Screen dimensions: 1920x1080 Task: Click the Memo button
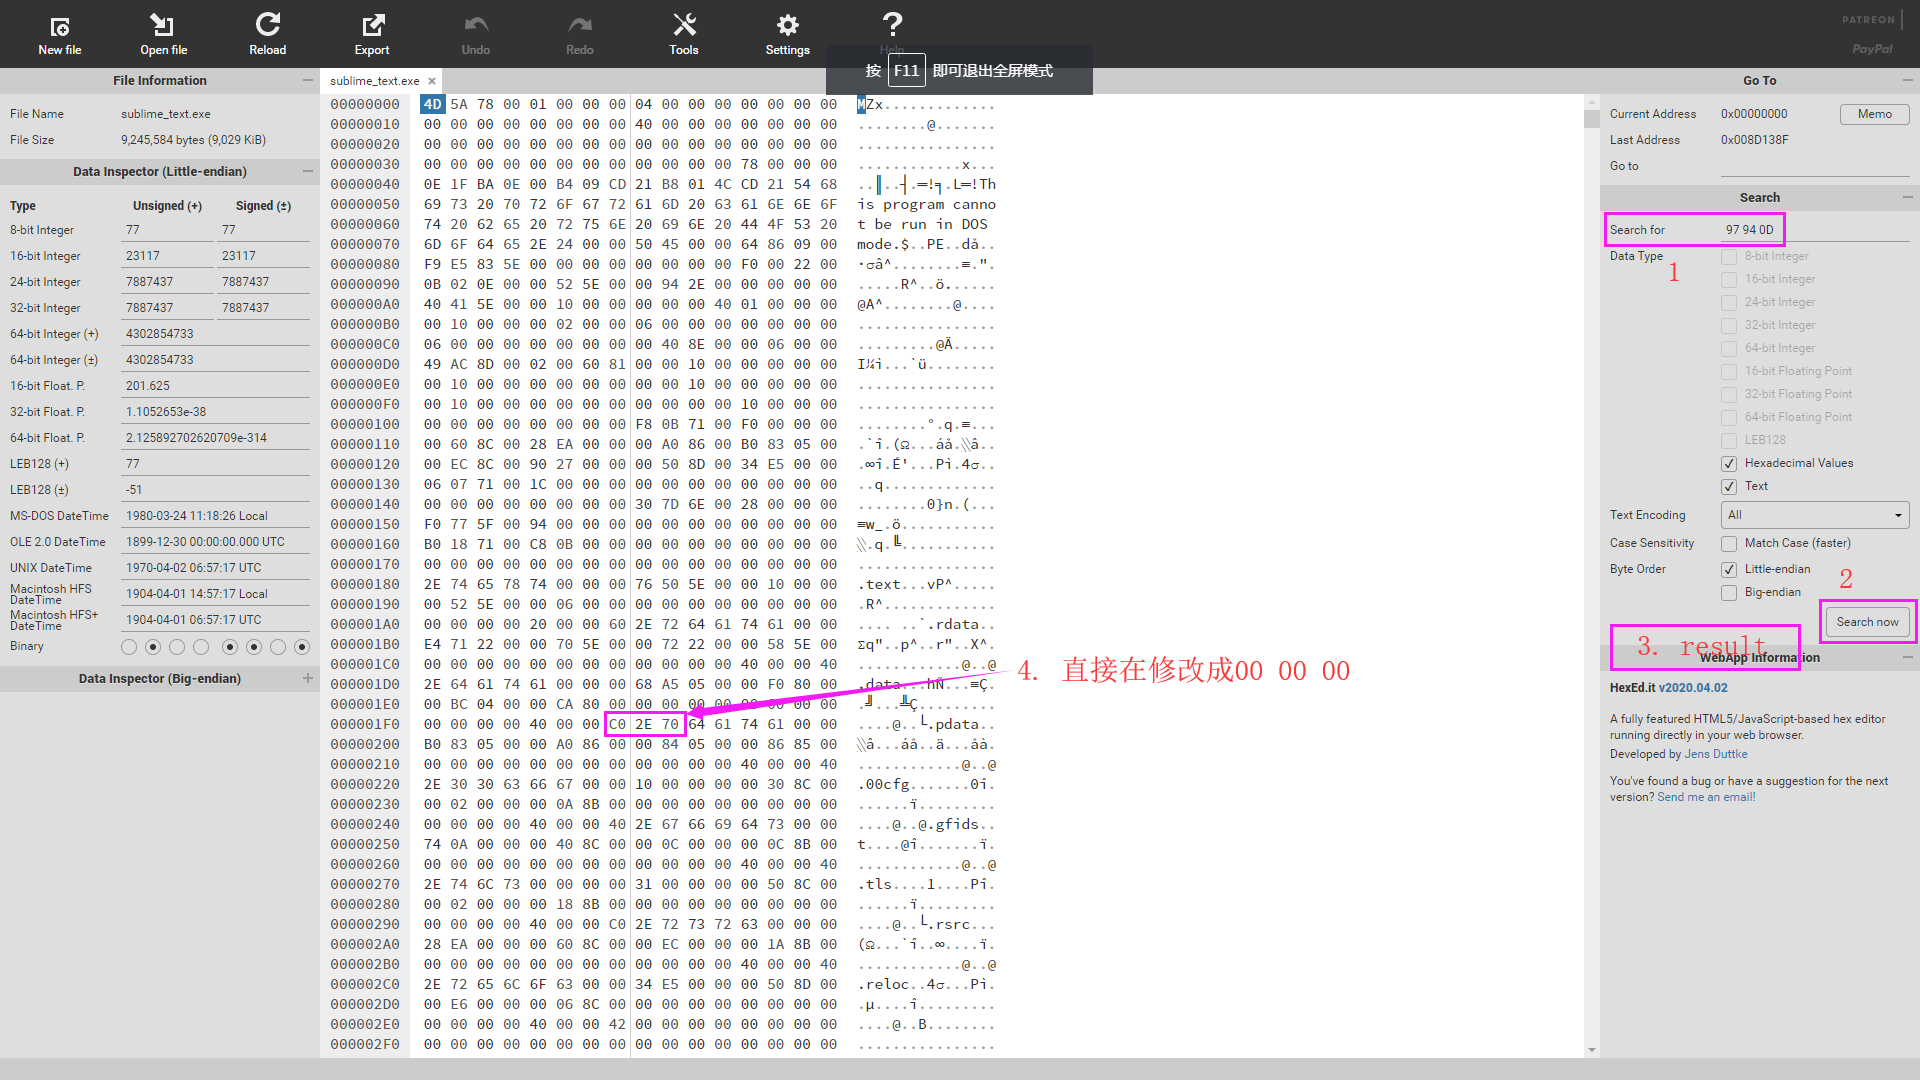1874,114
